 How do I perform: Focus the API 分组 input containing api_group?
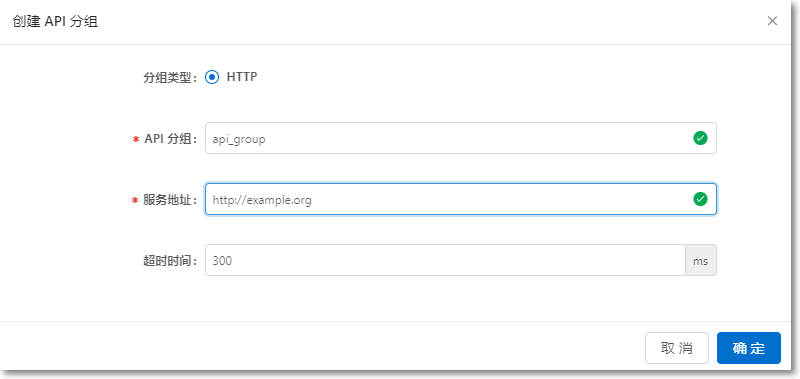coord(461,138)
